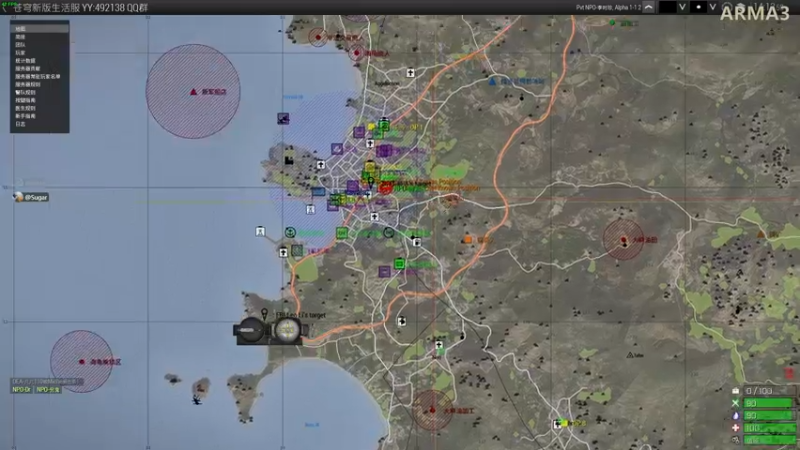Click the black marker color swatch in top bar
This screenshot has width=800, height=450.
(667, 7)
